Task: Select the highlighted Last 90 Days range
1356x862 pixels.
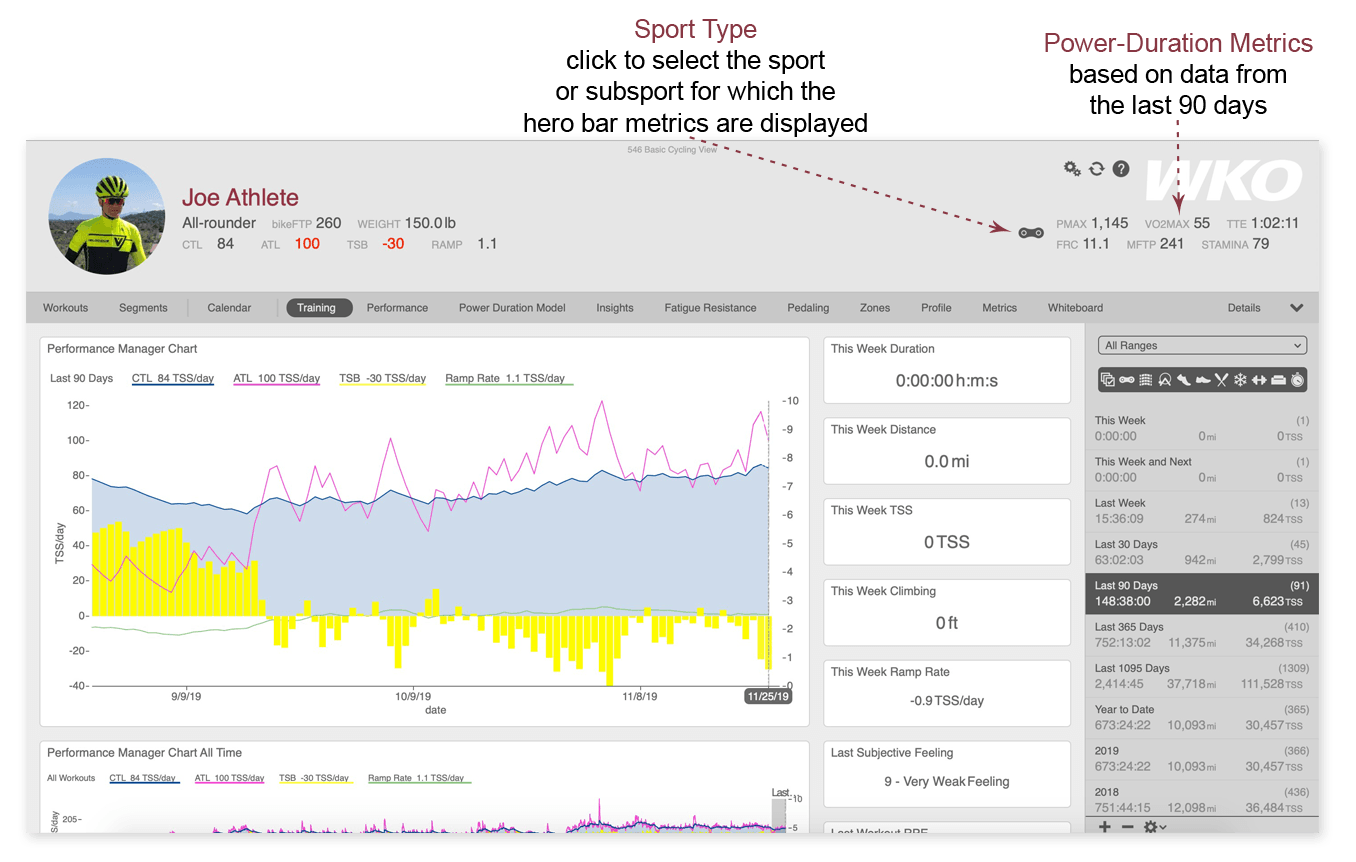Action: coord(1201,594)
